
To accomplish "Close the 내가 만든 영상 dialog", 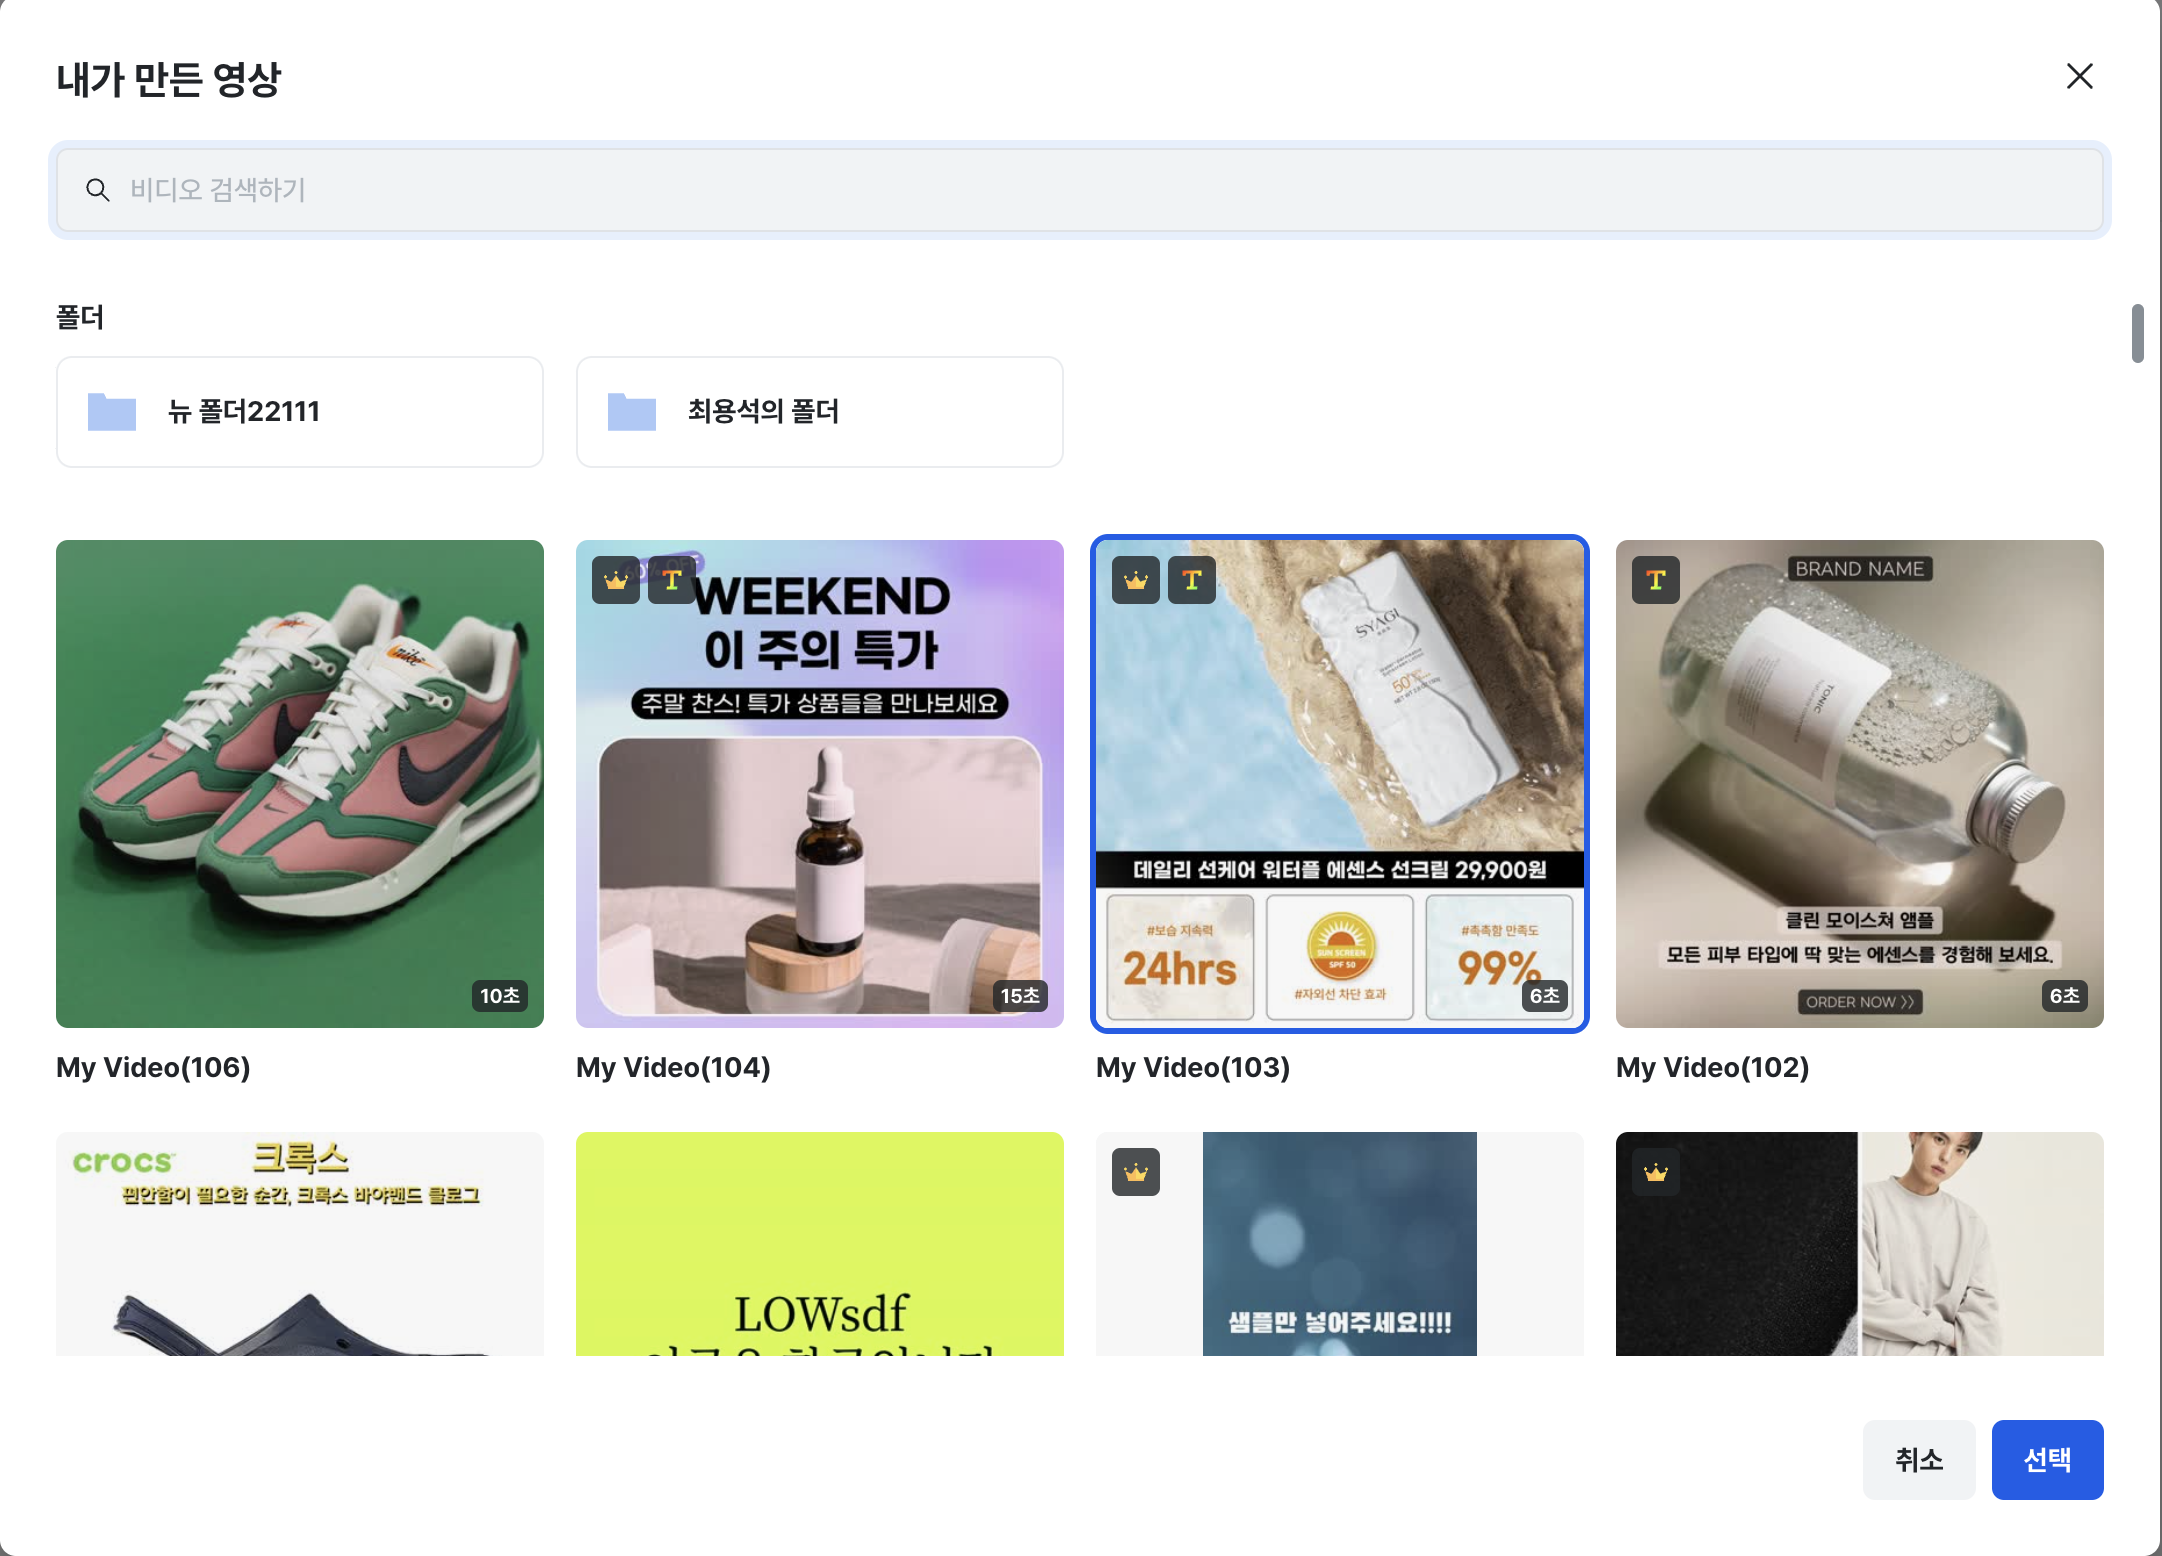I will click(x=2080, y=76).
